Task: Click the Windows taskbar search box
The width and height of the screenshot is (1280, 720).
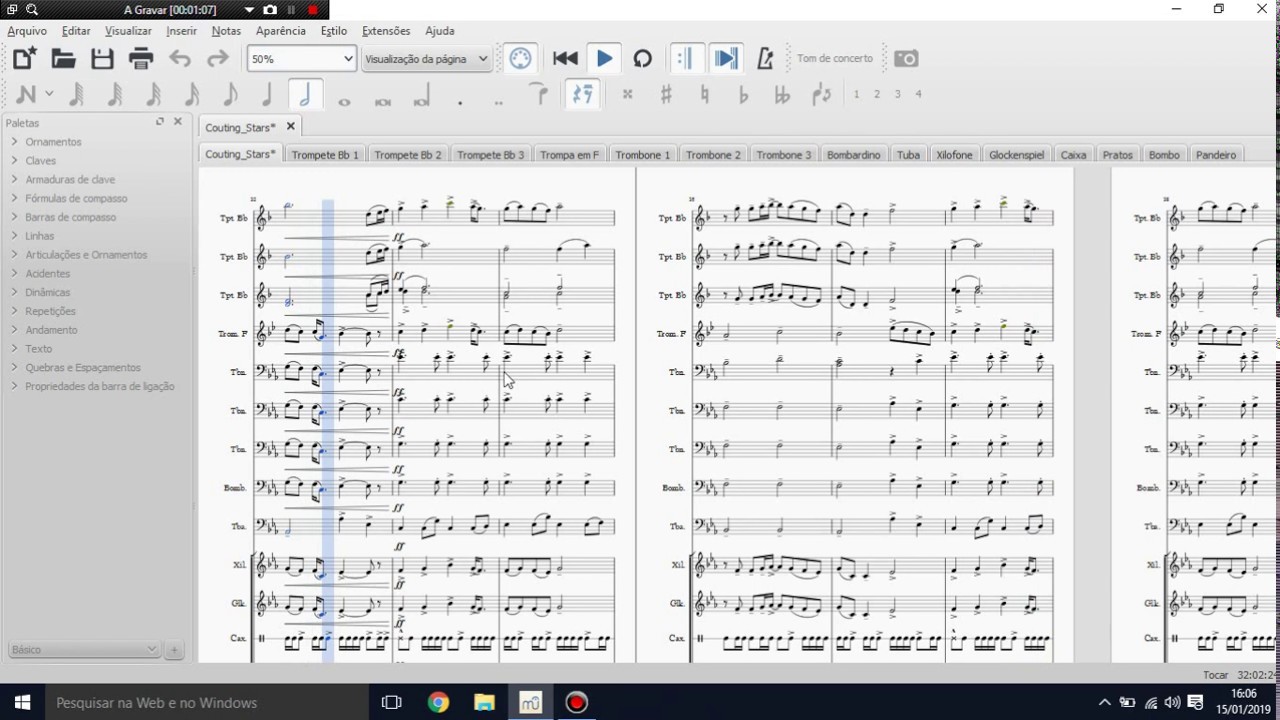Action: 207,702
